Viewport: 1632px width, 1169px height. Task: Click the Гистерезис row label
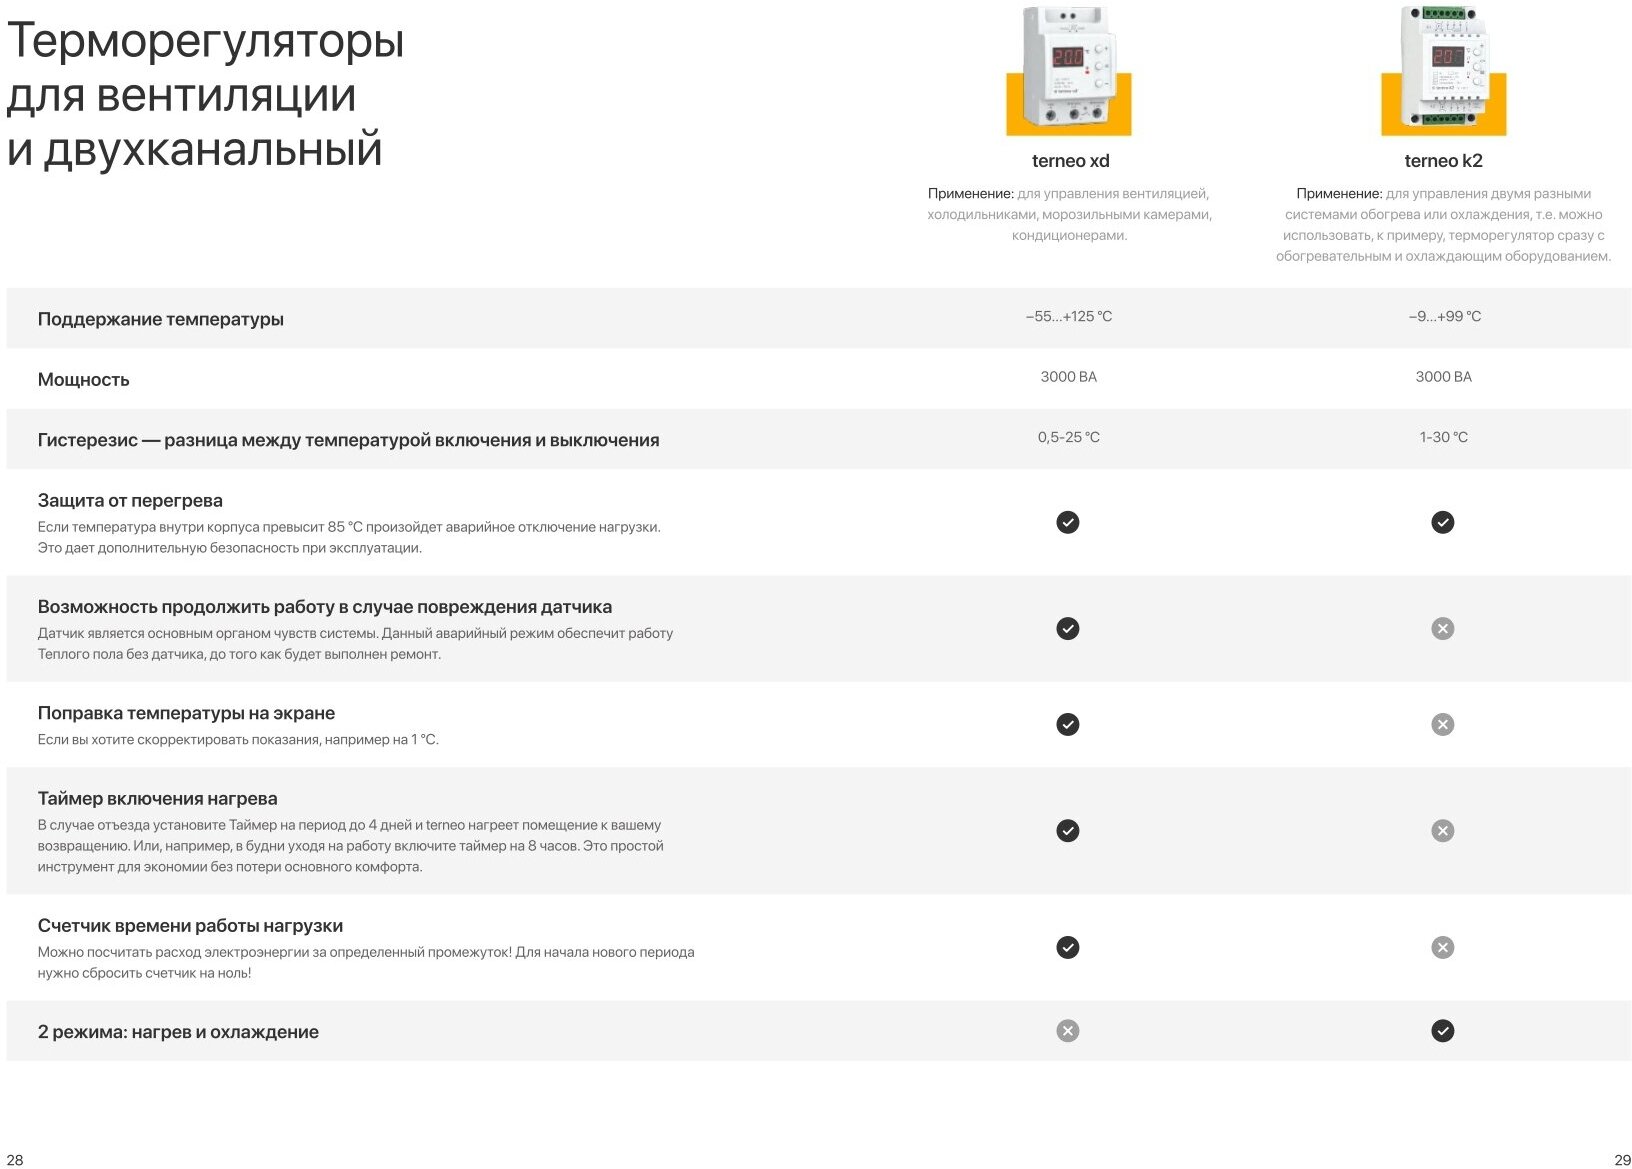348,440
